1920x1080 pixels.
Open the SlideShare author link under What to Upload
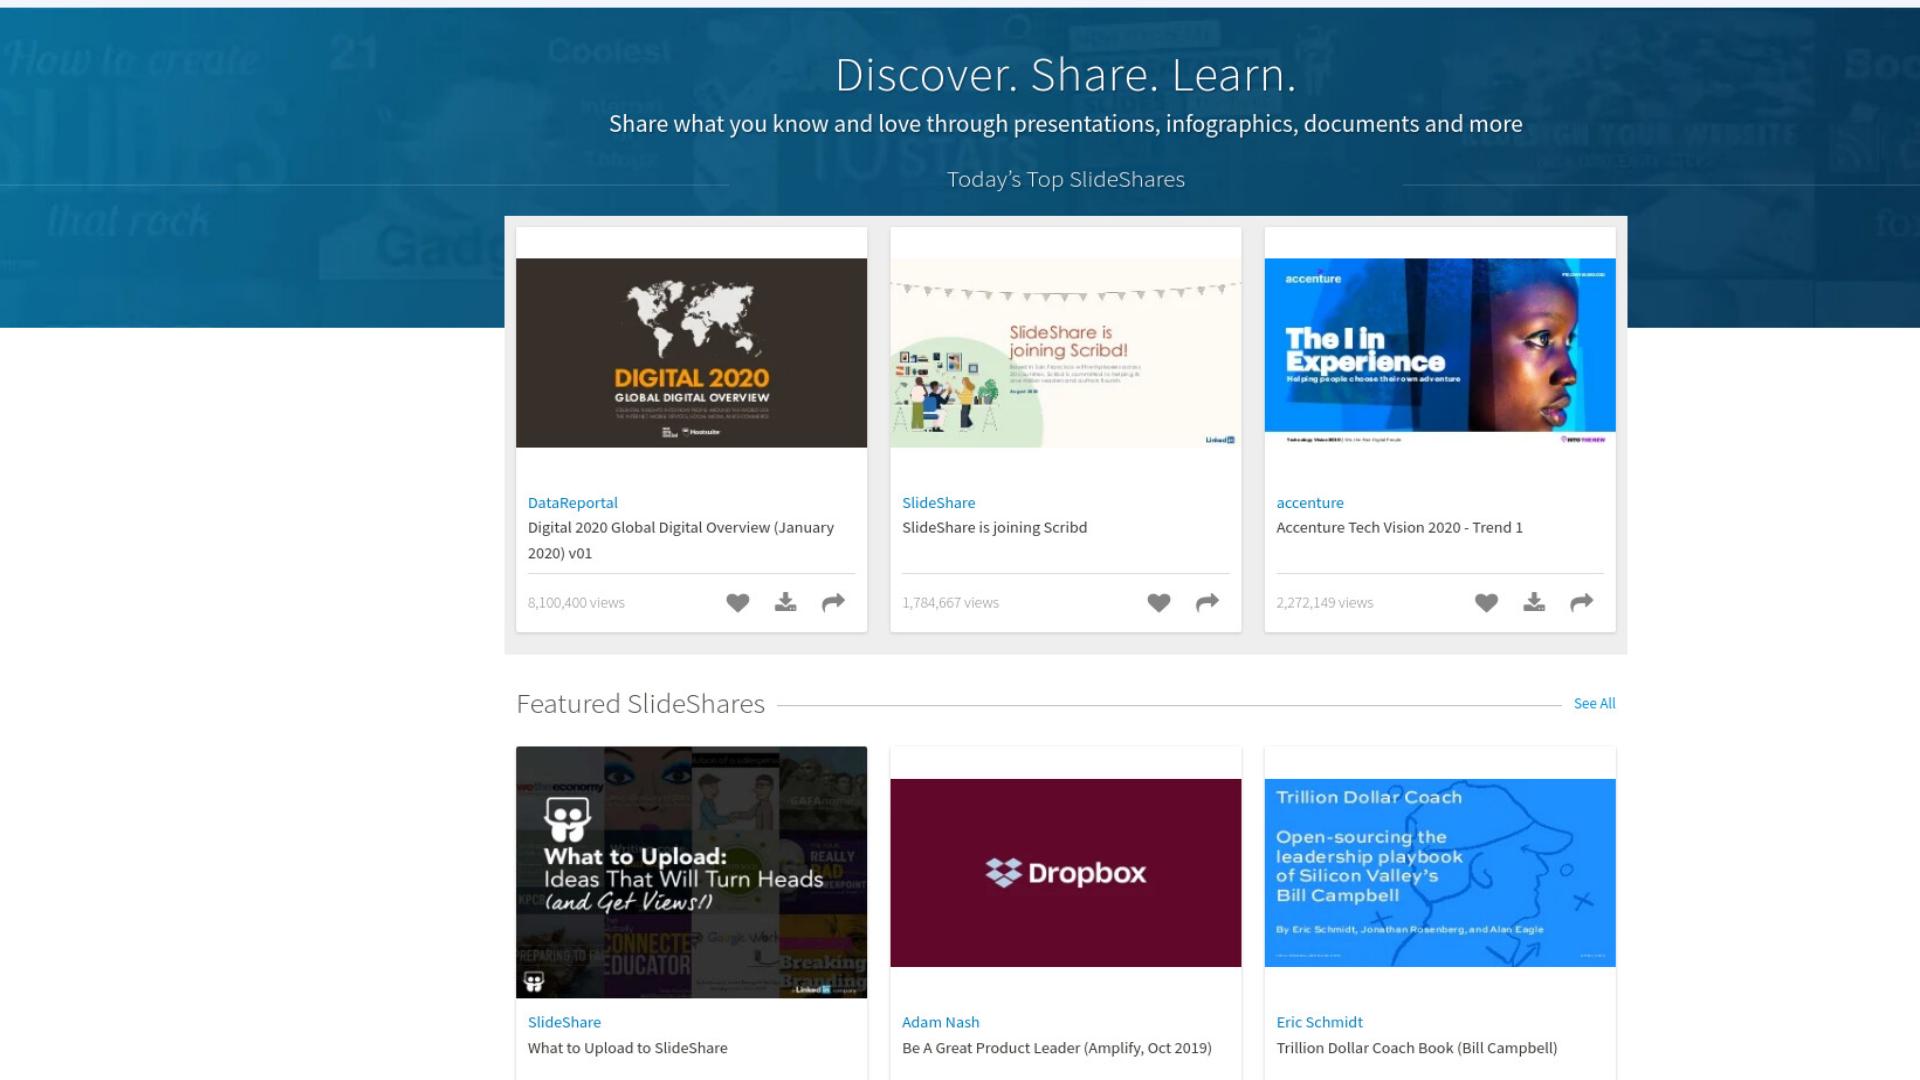[564, 1022]
